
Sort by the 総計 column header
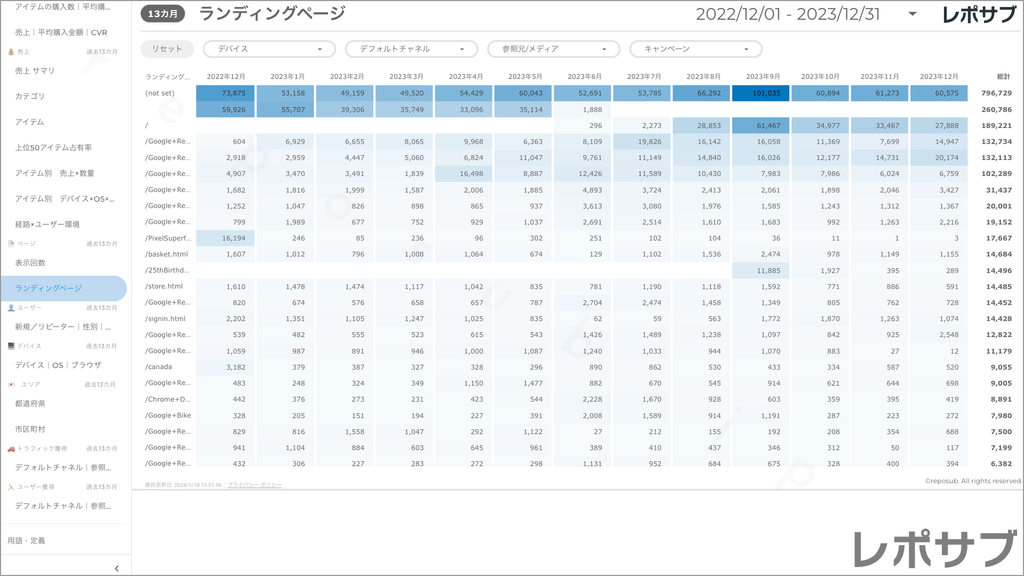[1003, 76]
